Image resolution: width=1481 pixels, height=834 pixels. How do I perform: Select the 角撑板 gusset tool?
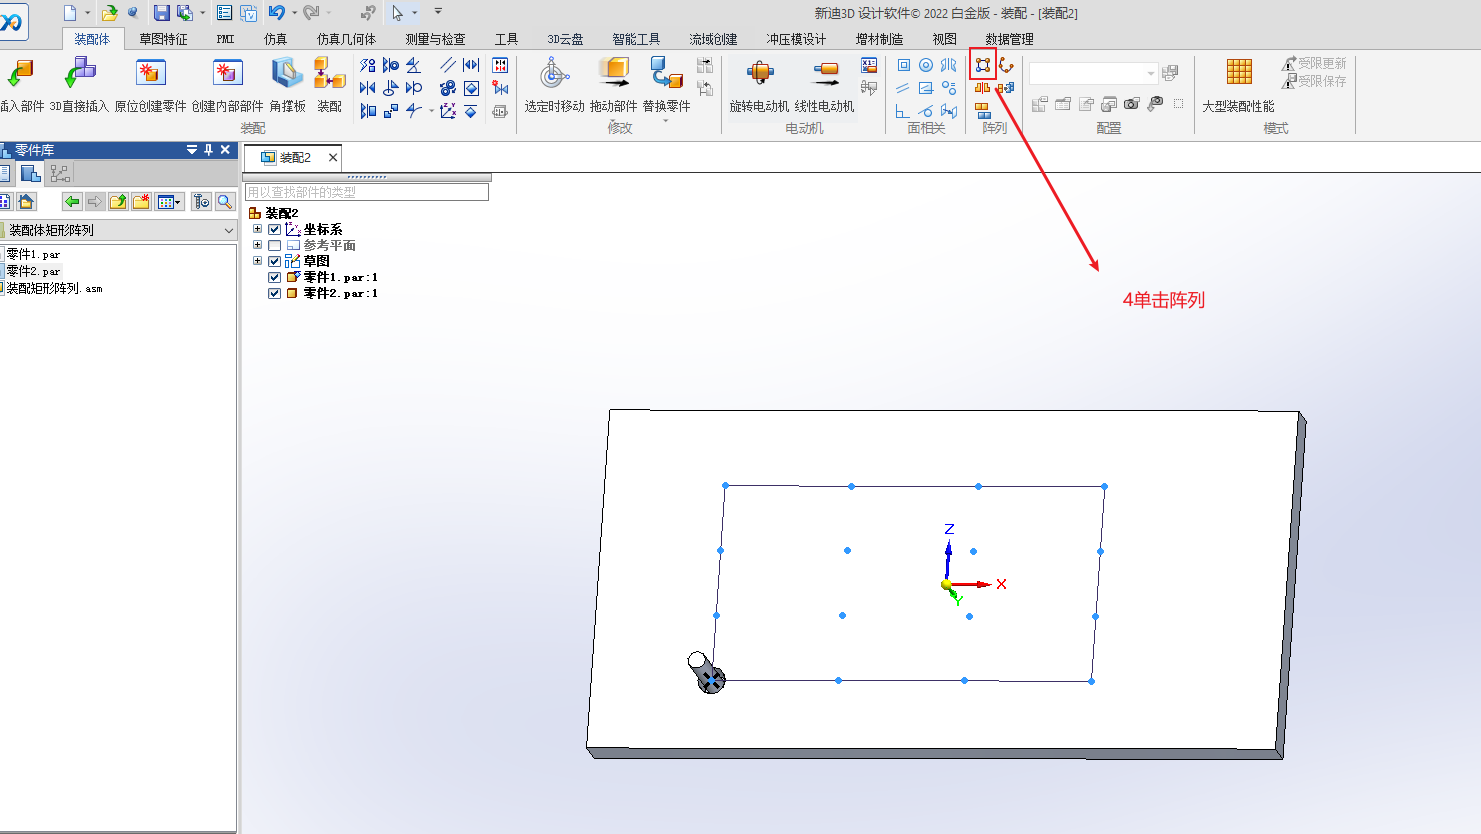(x=287, y=74)
